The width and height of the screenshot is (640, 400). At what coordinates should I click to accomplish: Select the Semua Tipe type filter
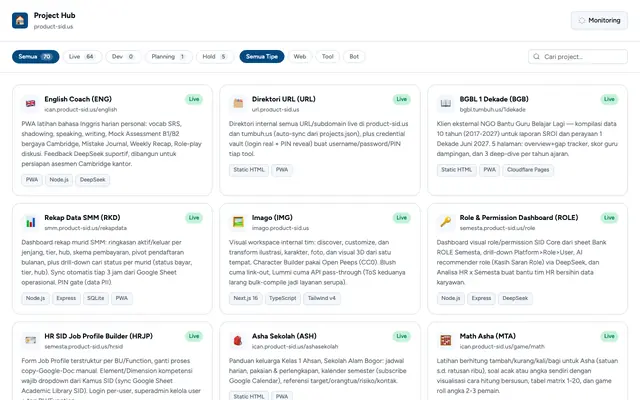coord(262,57)
